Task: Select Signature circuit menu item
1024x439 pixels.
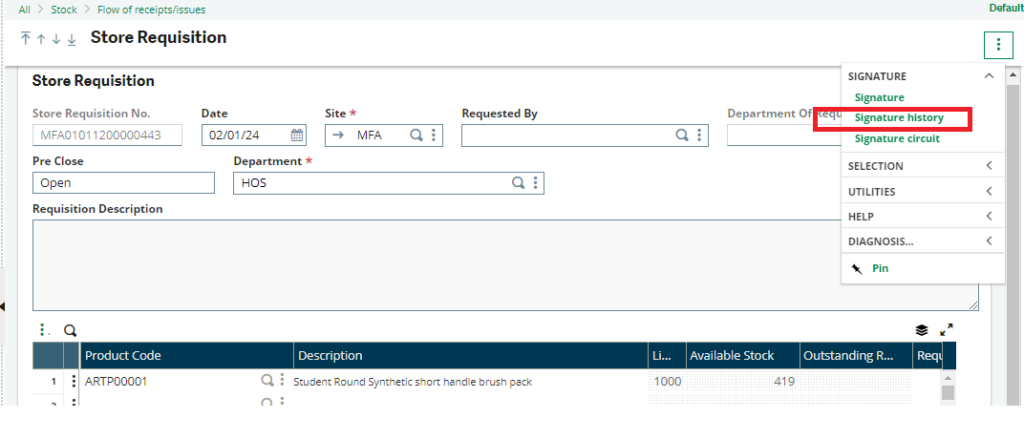Action: 896,139
